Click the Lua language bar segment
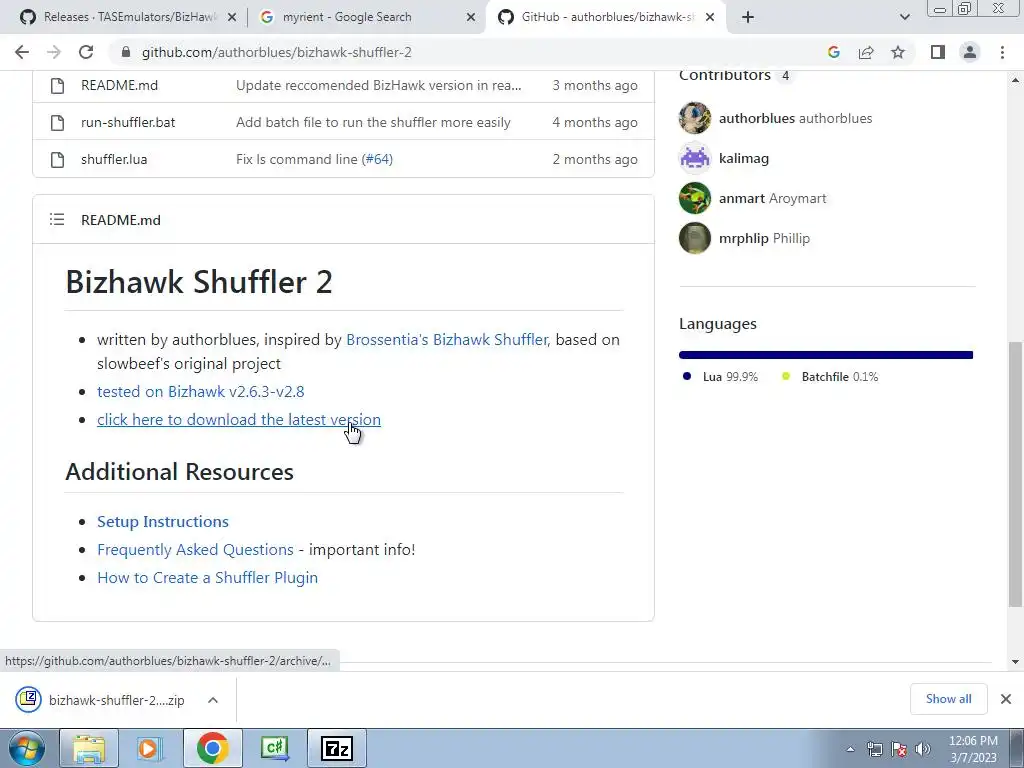1024x768 pixels. click(x=825, y=355)
